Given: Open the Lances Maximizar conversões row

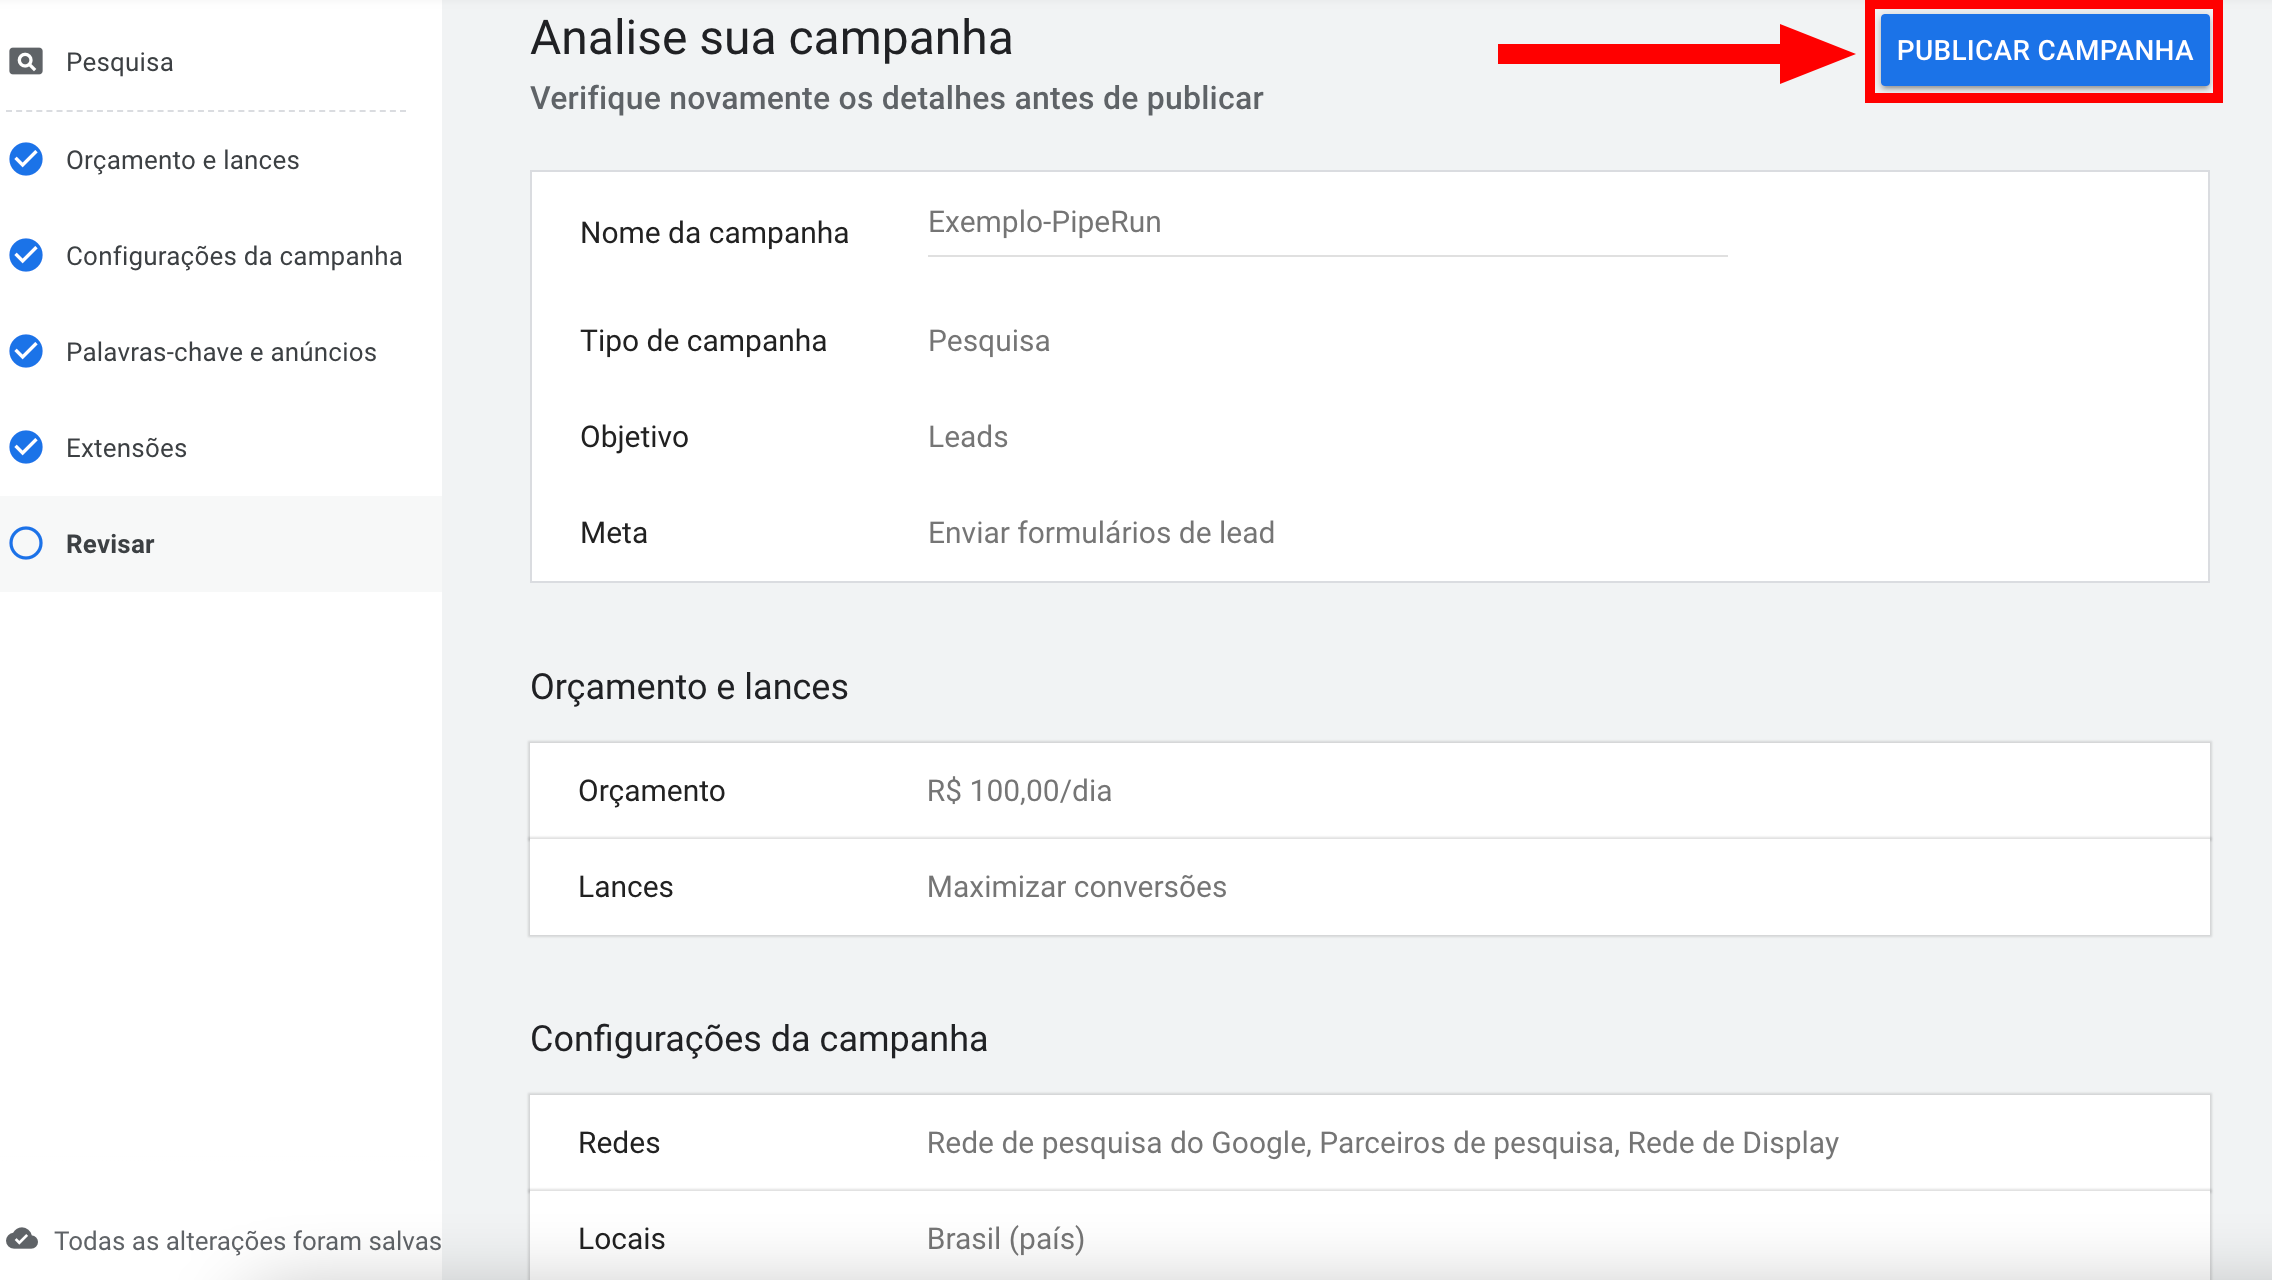Looking at the screenshot, I should pos(1369,887).
